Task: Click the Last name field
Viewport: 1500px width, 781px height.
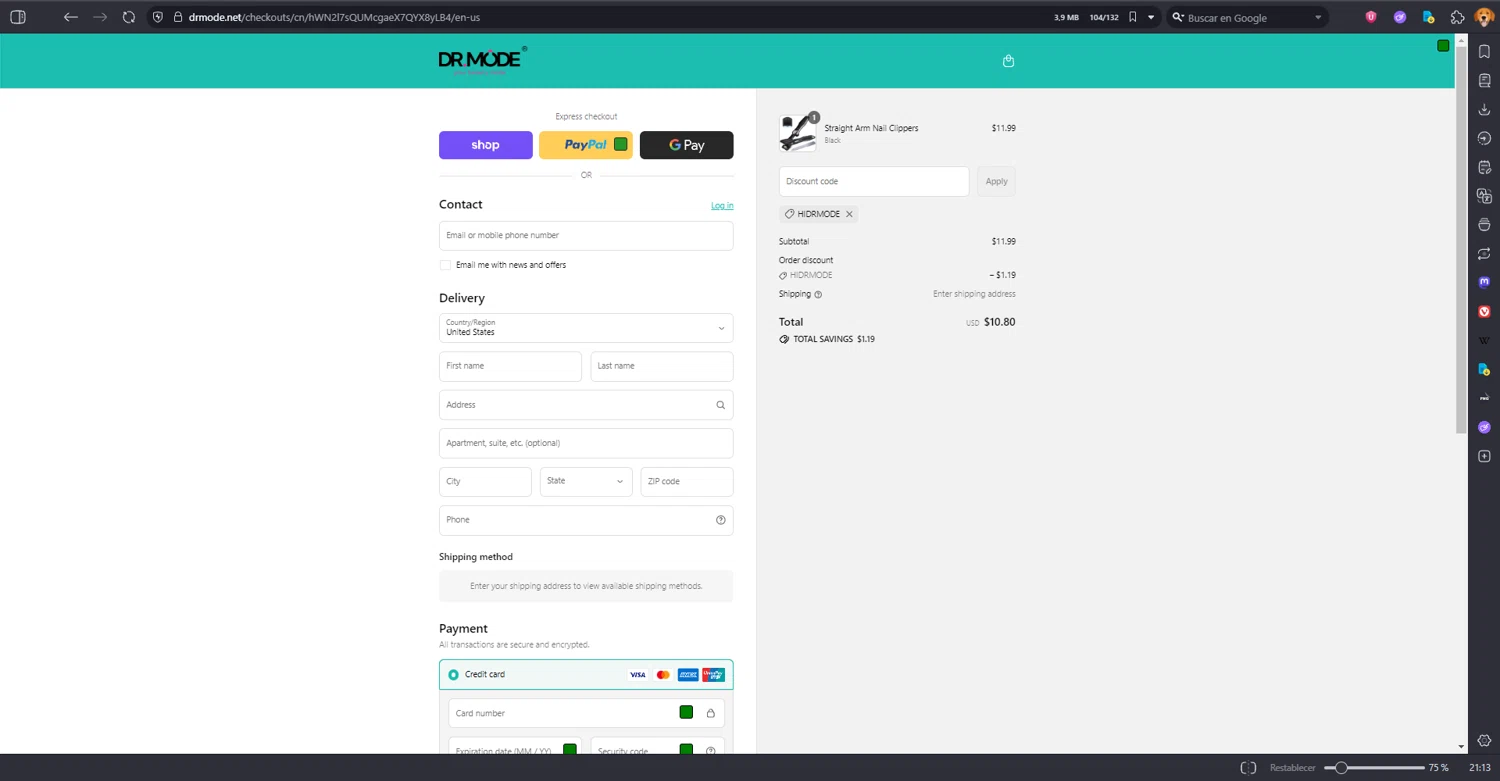Action: tap(662, 366)
